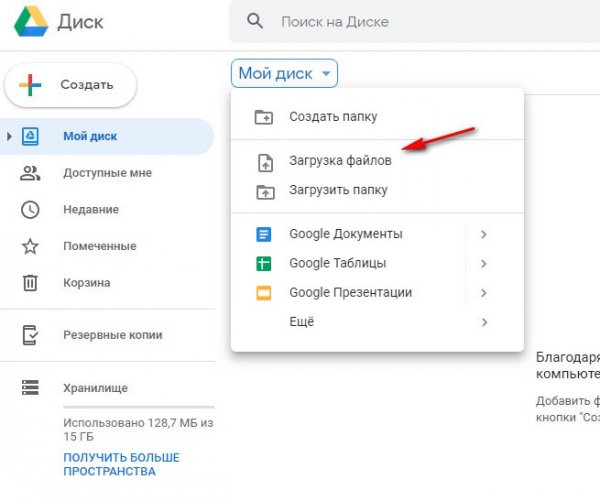Click the Использовано 128,7 МБ из 15 ГБ text
This screenshot has height=501, width=600.
(138, 429)
